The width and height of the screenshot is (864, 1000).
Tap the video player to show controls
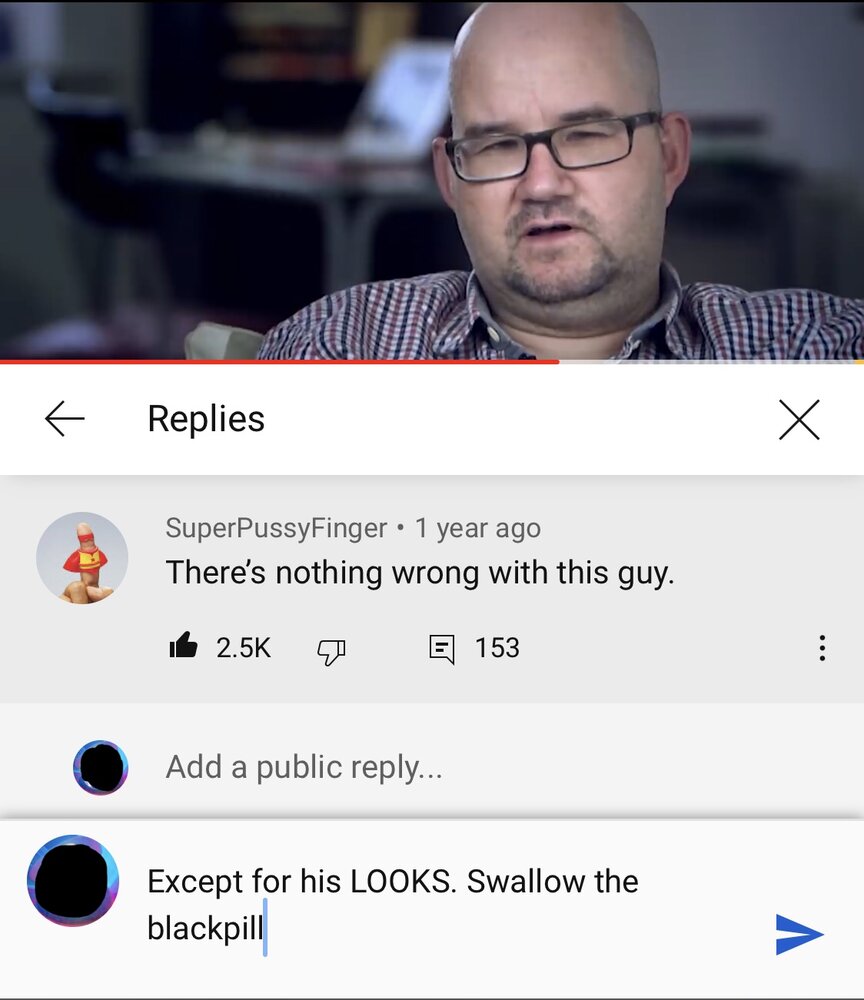[432, 179]
